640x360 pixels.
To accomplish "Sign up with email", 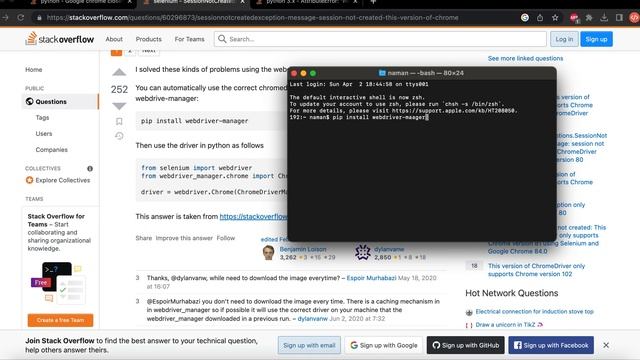I will 309,345.
